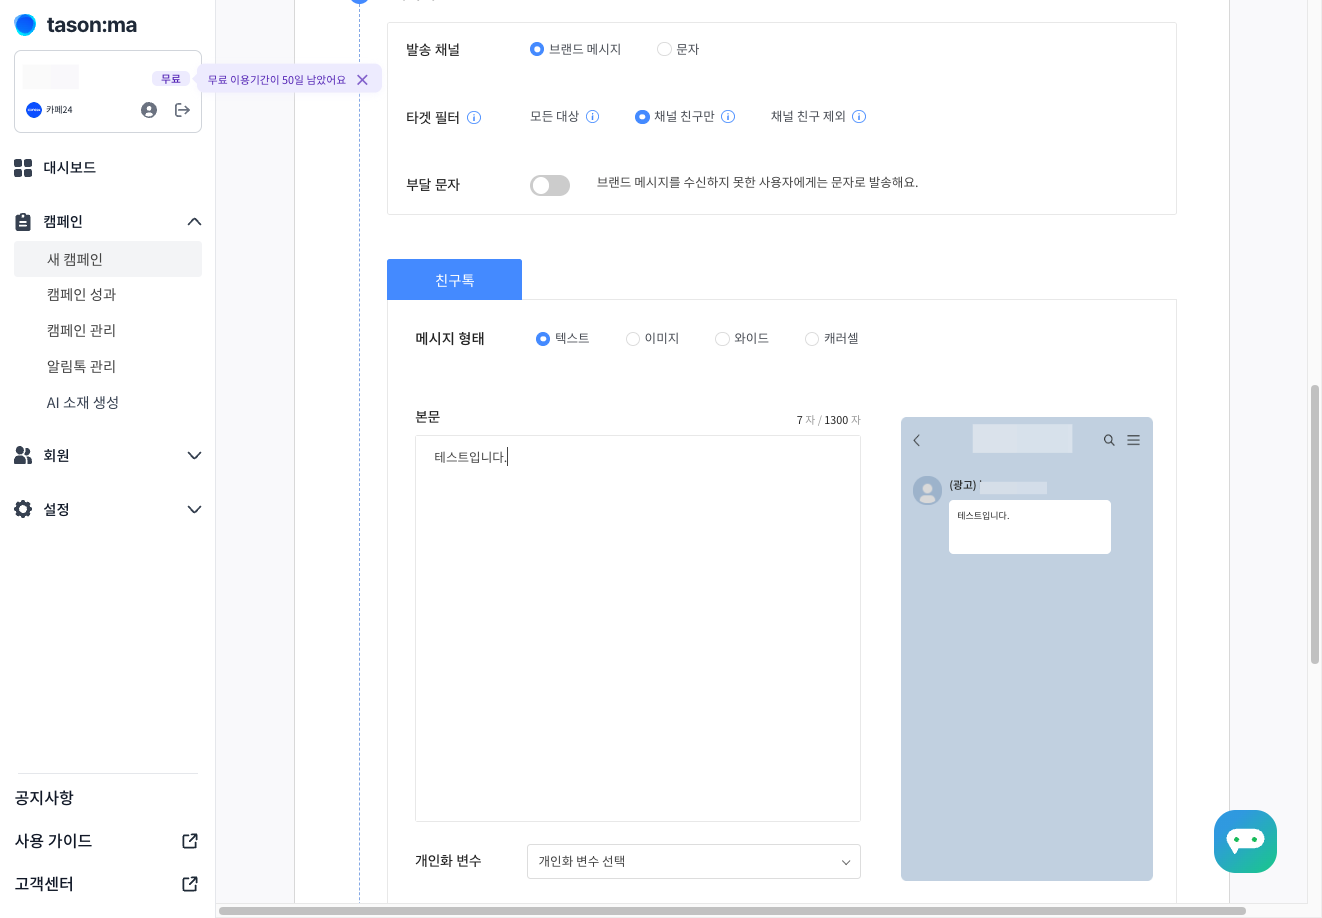Click the tason:ma logo
Viewport: 1322px width, 918px height.
[76, 25]
